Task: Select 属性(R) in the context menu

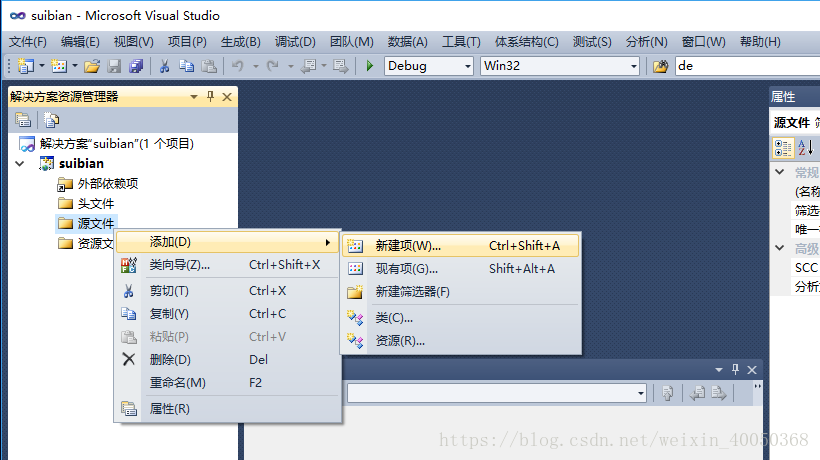Action: 227,409
